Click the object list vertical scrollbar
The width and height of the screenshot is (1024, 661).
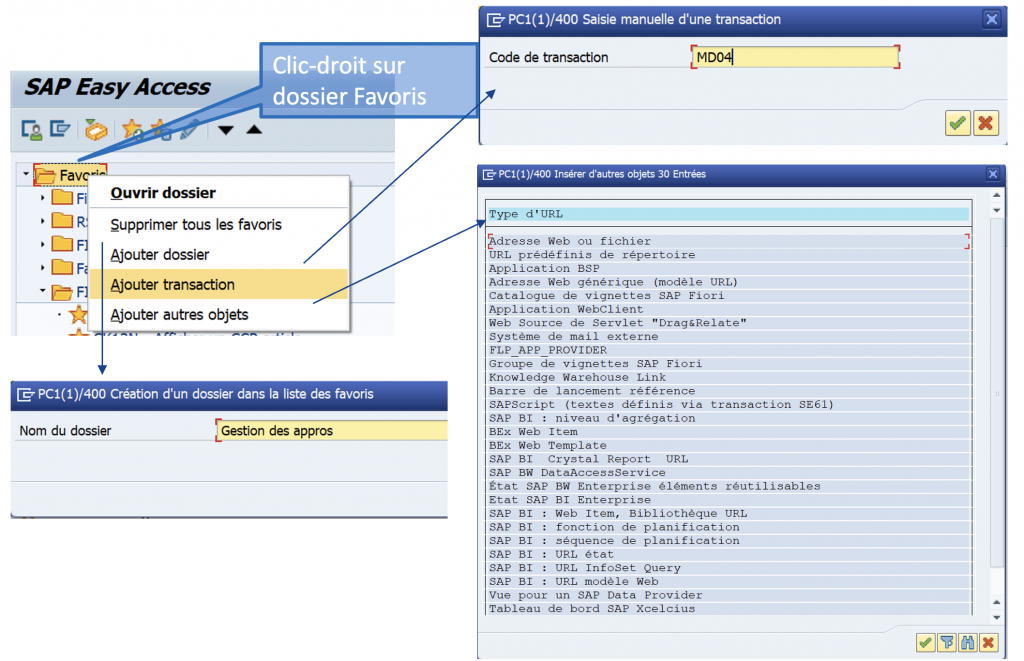click(994, 400)
